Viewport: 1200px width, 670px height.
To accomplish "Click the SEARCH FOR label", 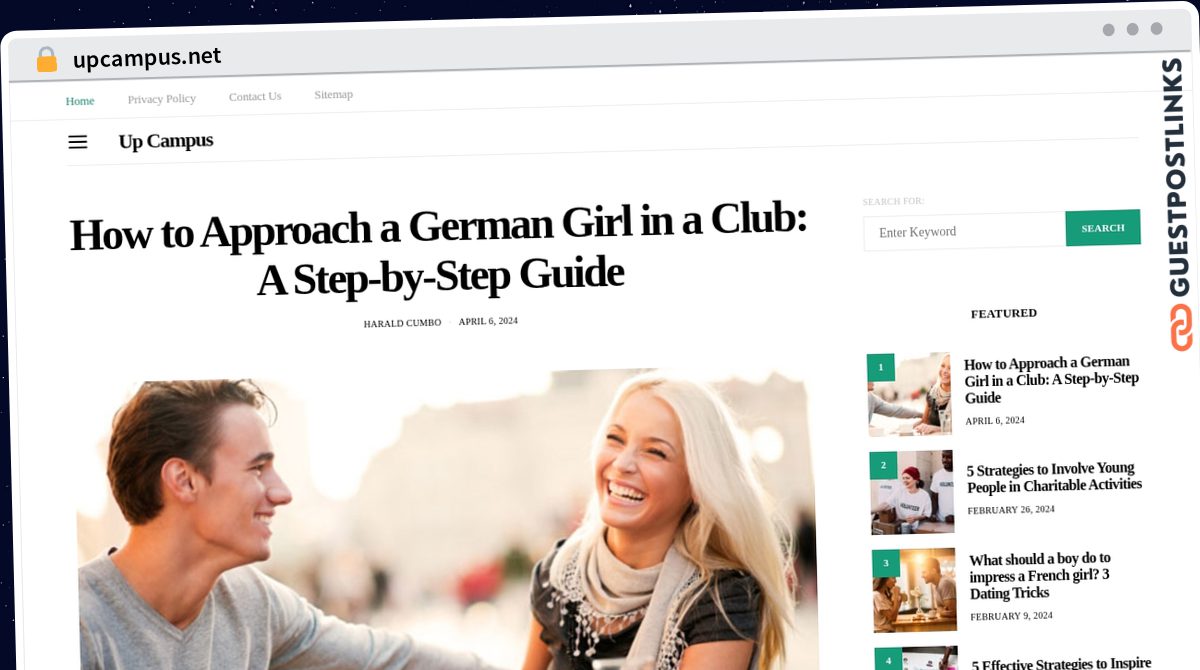I will [893, 202].
